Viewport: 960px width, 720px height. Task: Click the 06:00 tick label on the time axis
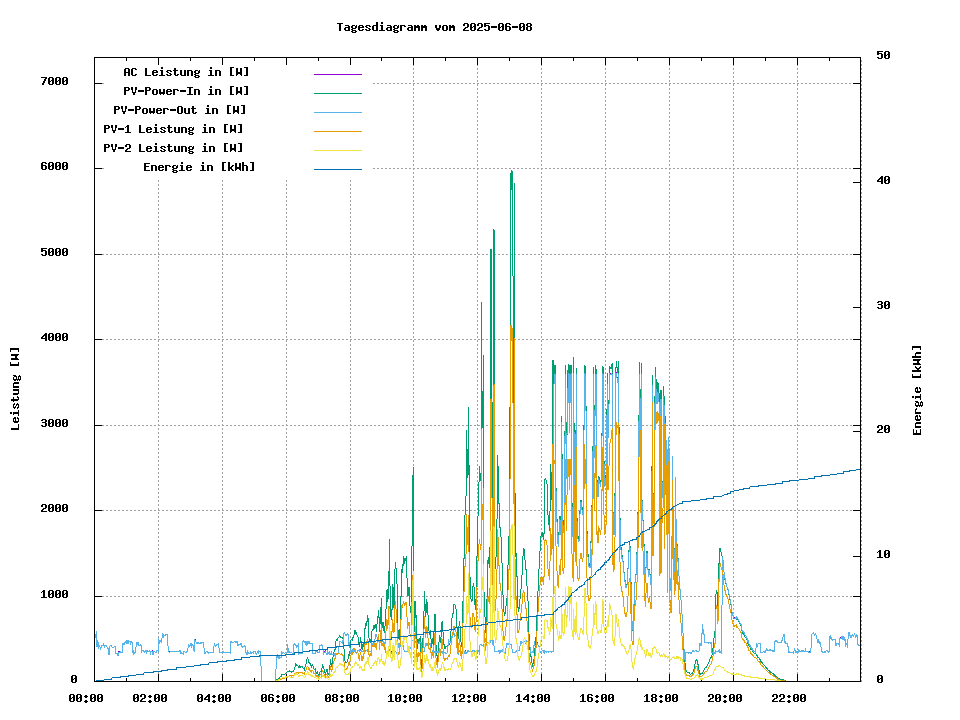tap(278, 698)
